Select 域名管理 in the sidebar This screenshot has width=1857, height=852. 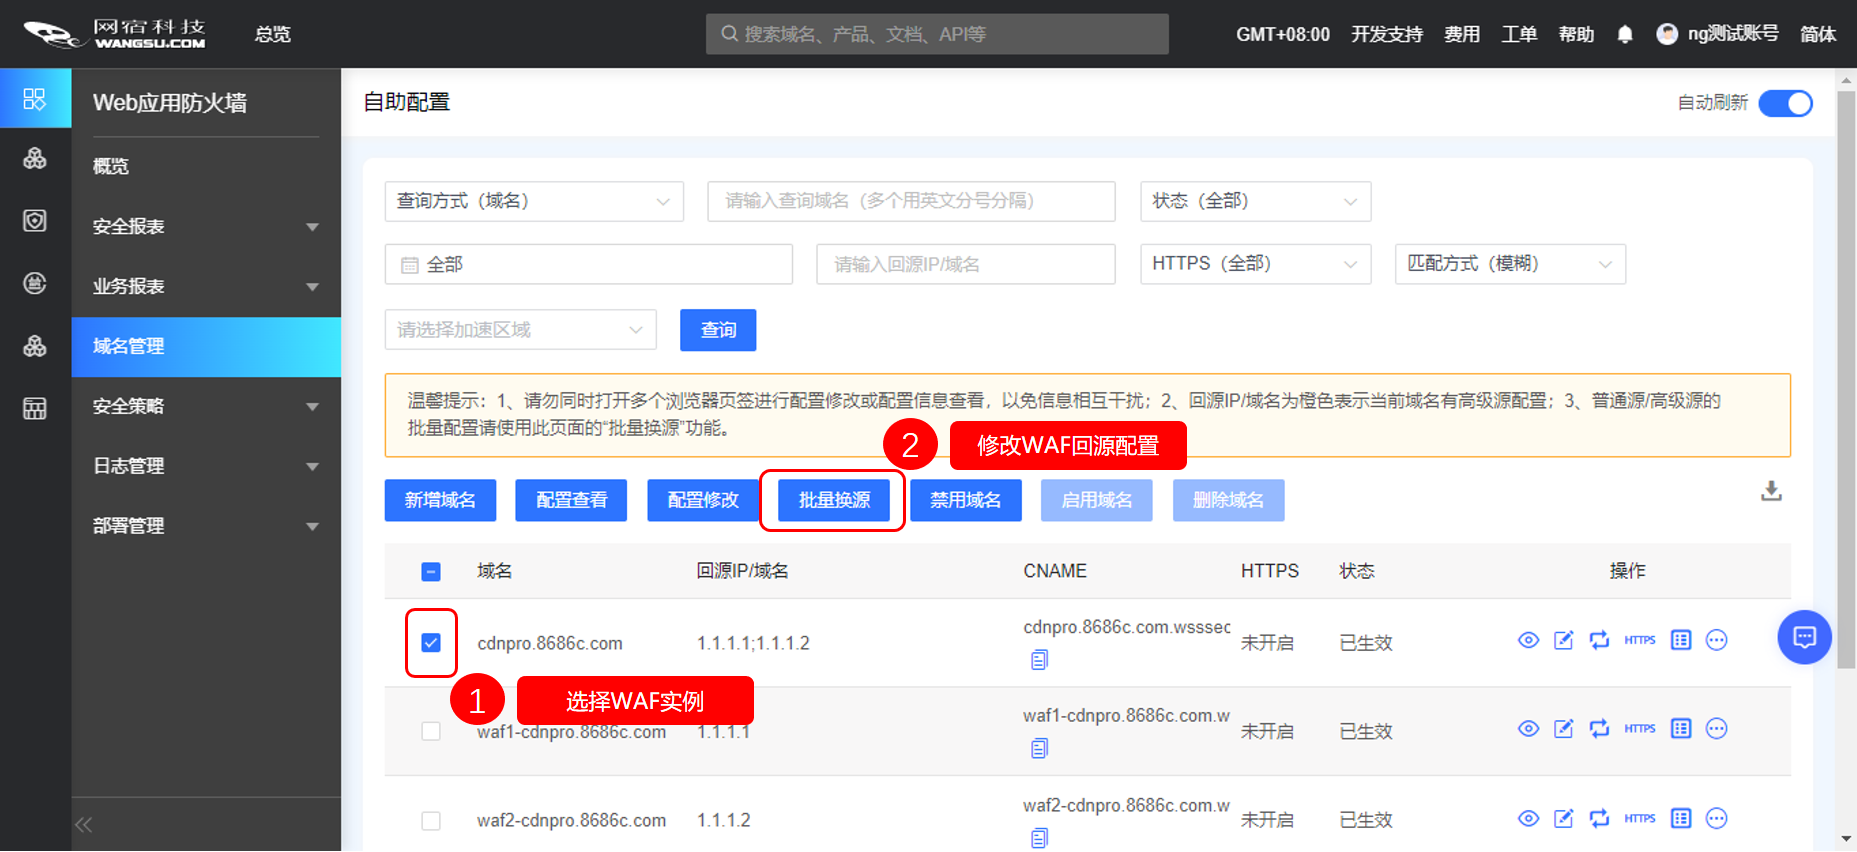(x=206, y=347)
